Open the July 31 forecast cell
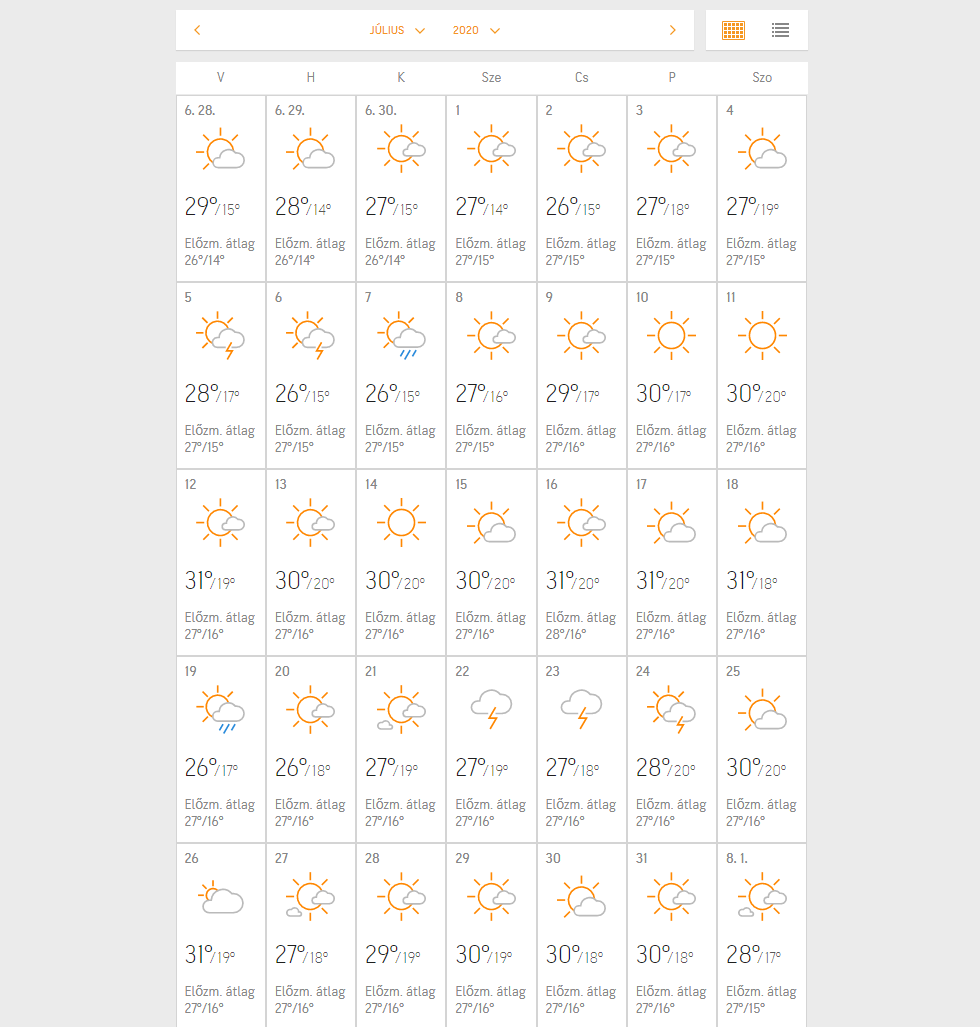 (672, 935)
